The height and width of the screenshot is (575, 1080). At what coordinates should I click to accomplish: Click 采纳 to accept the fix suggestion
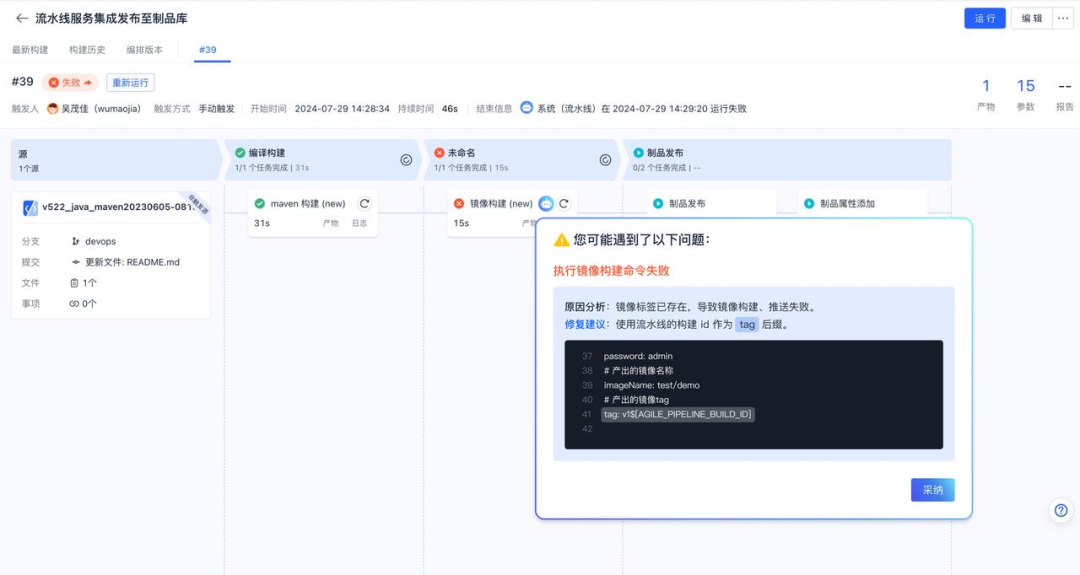coord(932,490)
